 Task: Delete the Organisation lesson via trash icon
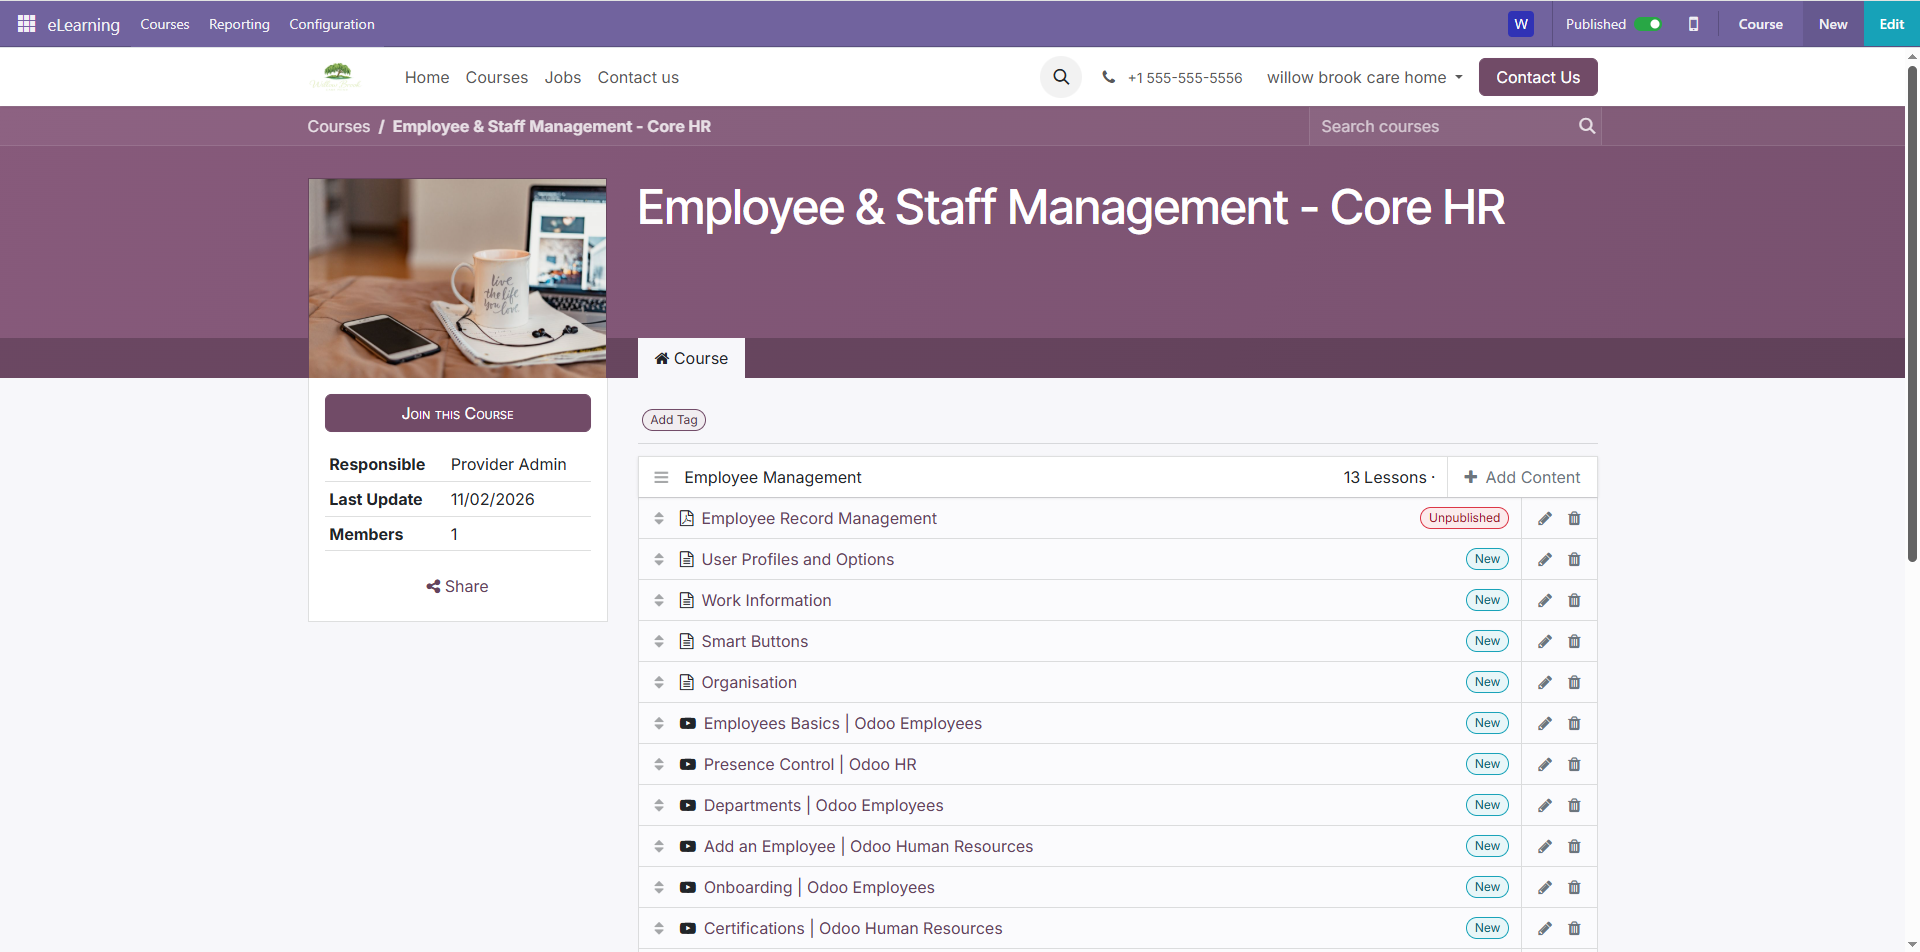pyautogui.click(x=1574, y=683)
